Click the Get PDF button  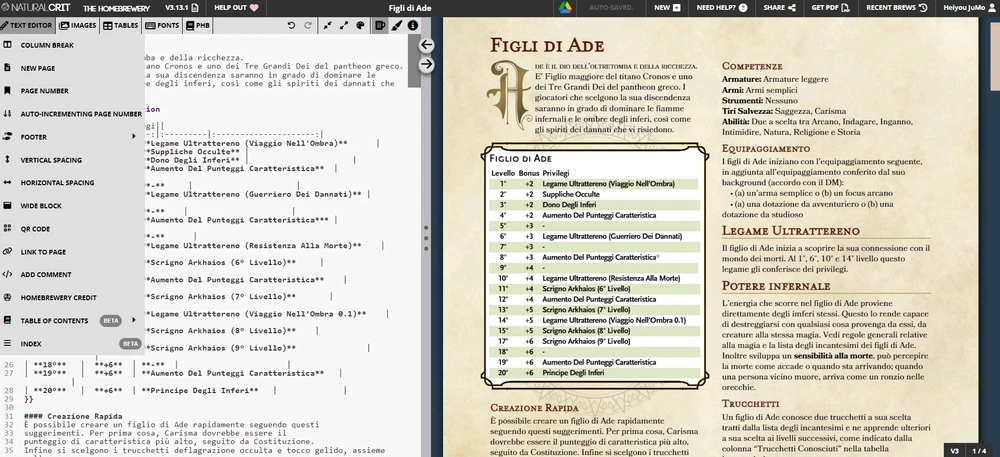click(x=830, y=8)
